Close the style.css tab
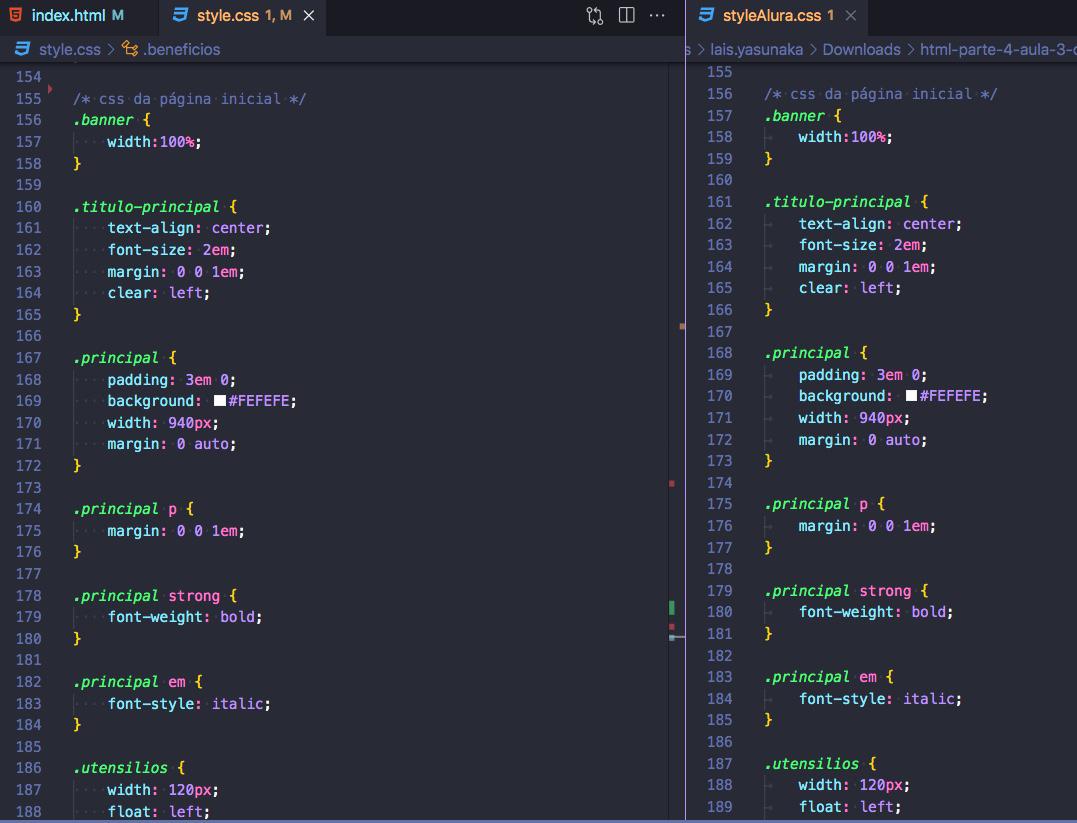This screenshot has height=823, width=1077. tap(309, 15)
